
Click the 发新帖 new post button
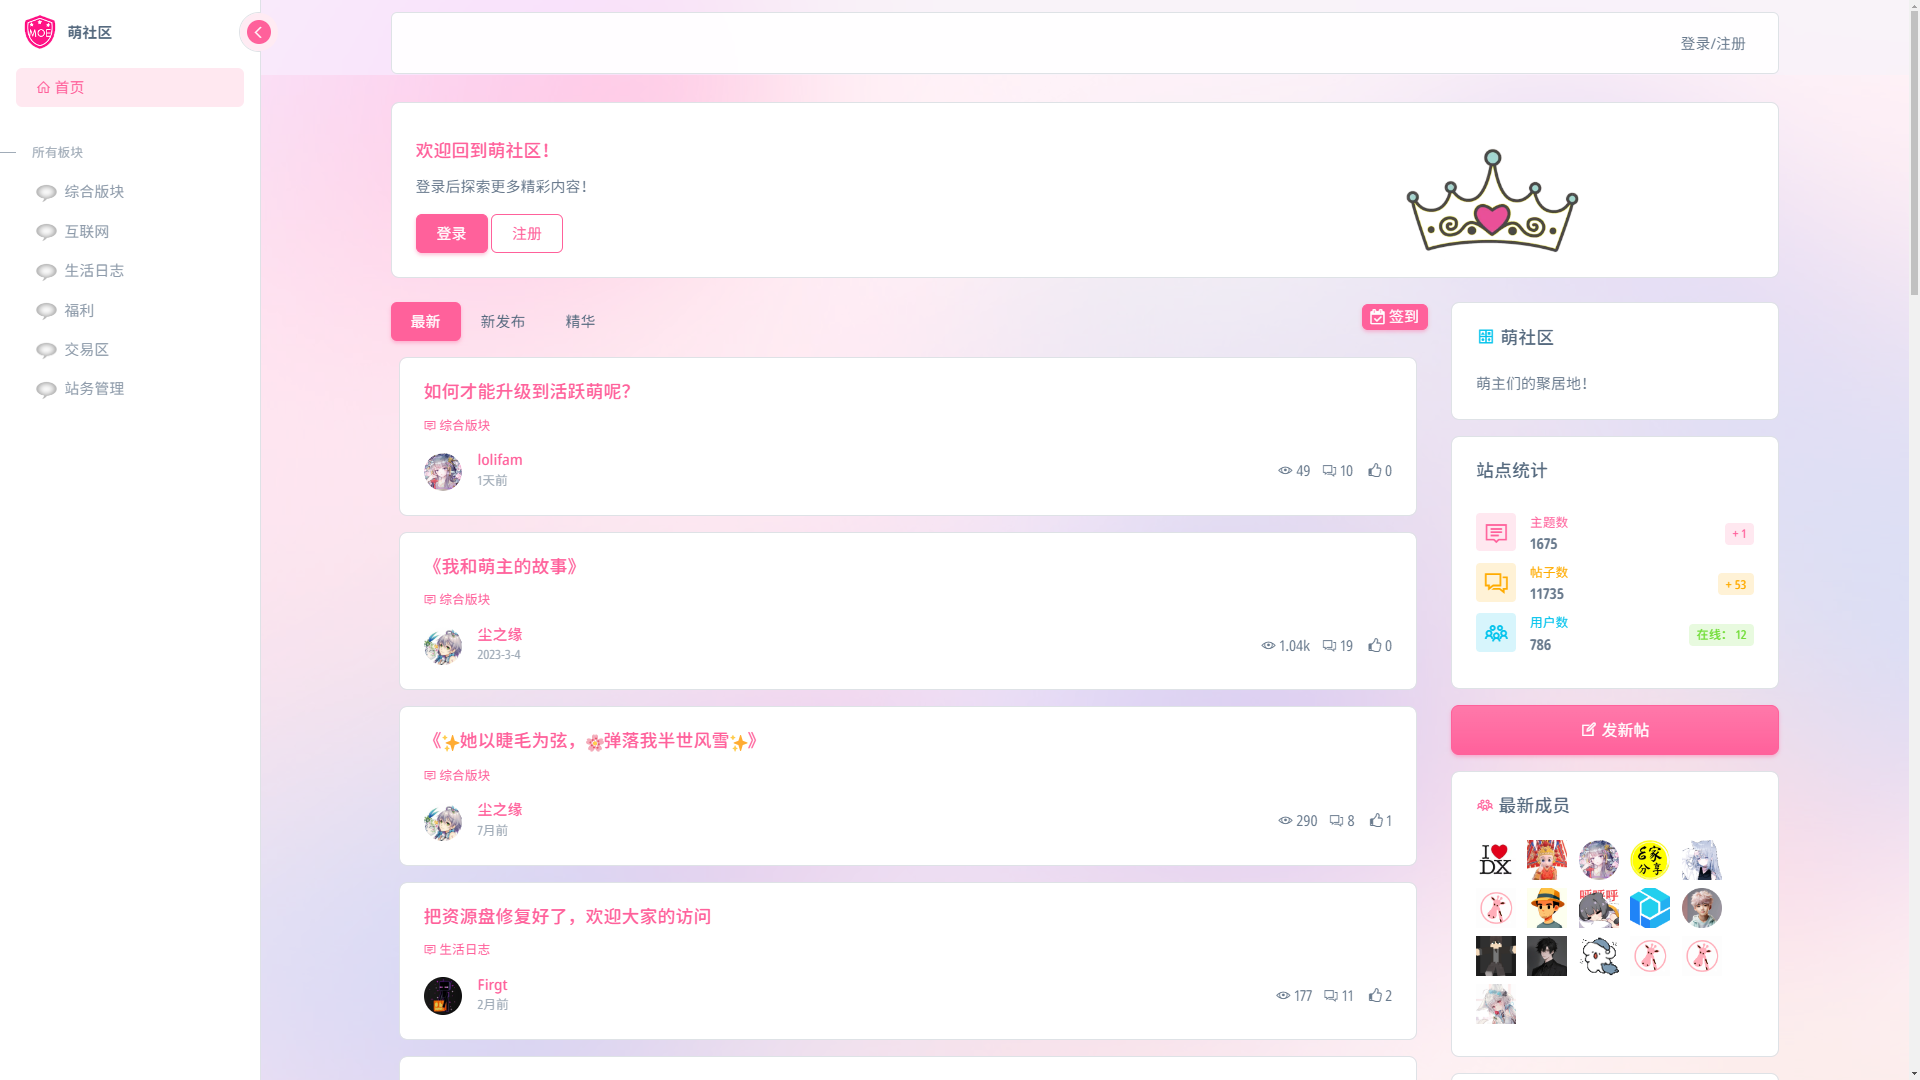pyautogui.click(x=1615, y=730)
